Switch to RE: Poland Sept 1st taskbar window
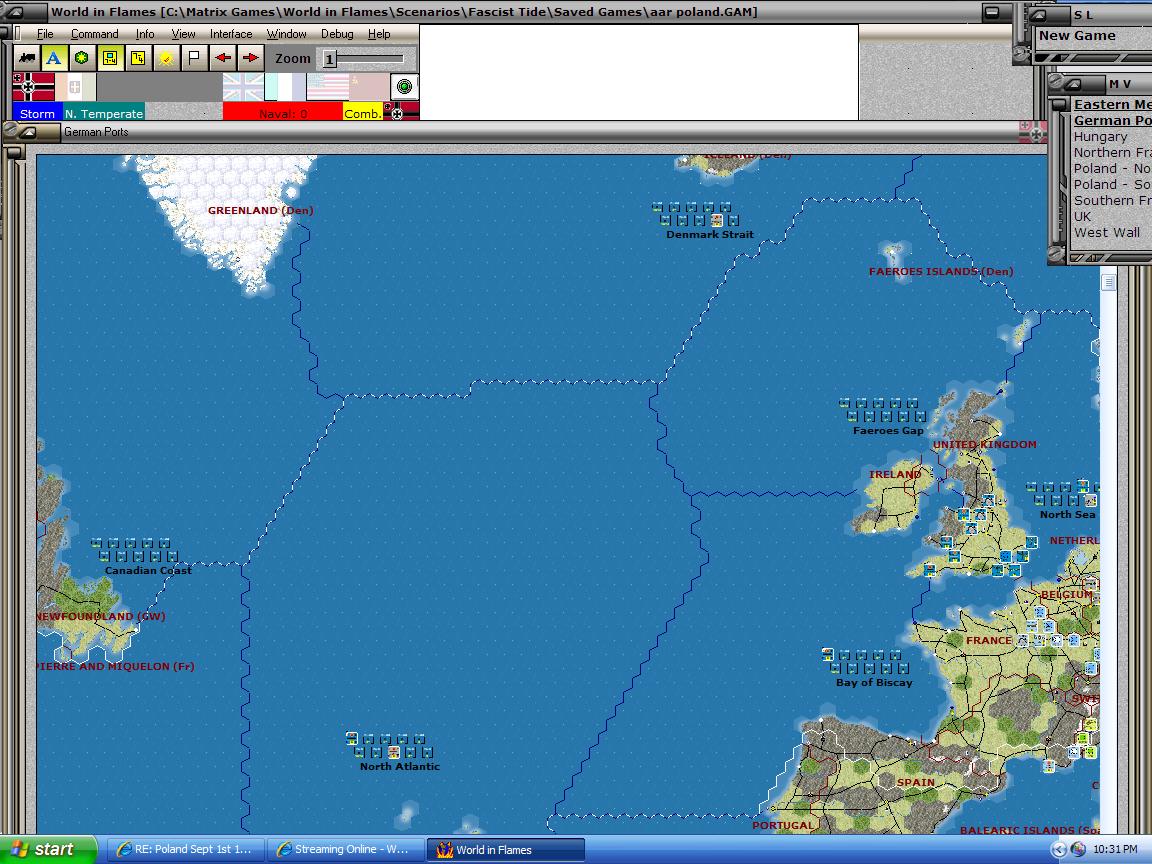This screenshot has width=1152, height=864. tap(184, 849)
